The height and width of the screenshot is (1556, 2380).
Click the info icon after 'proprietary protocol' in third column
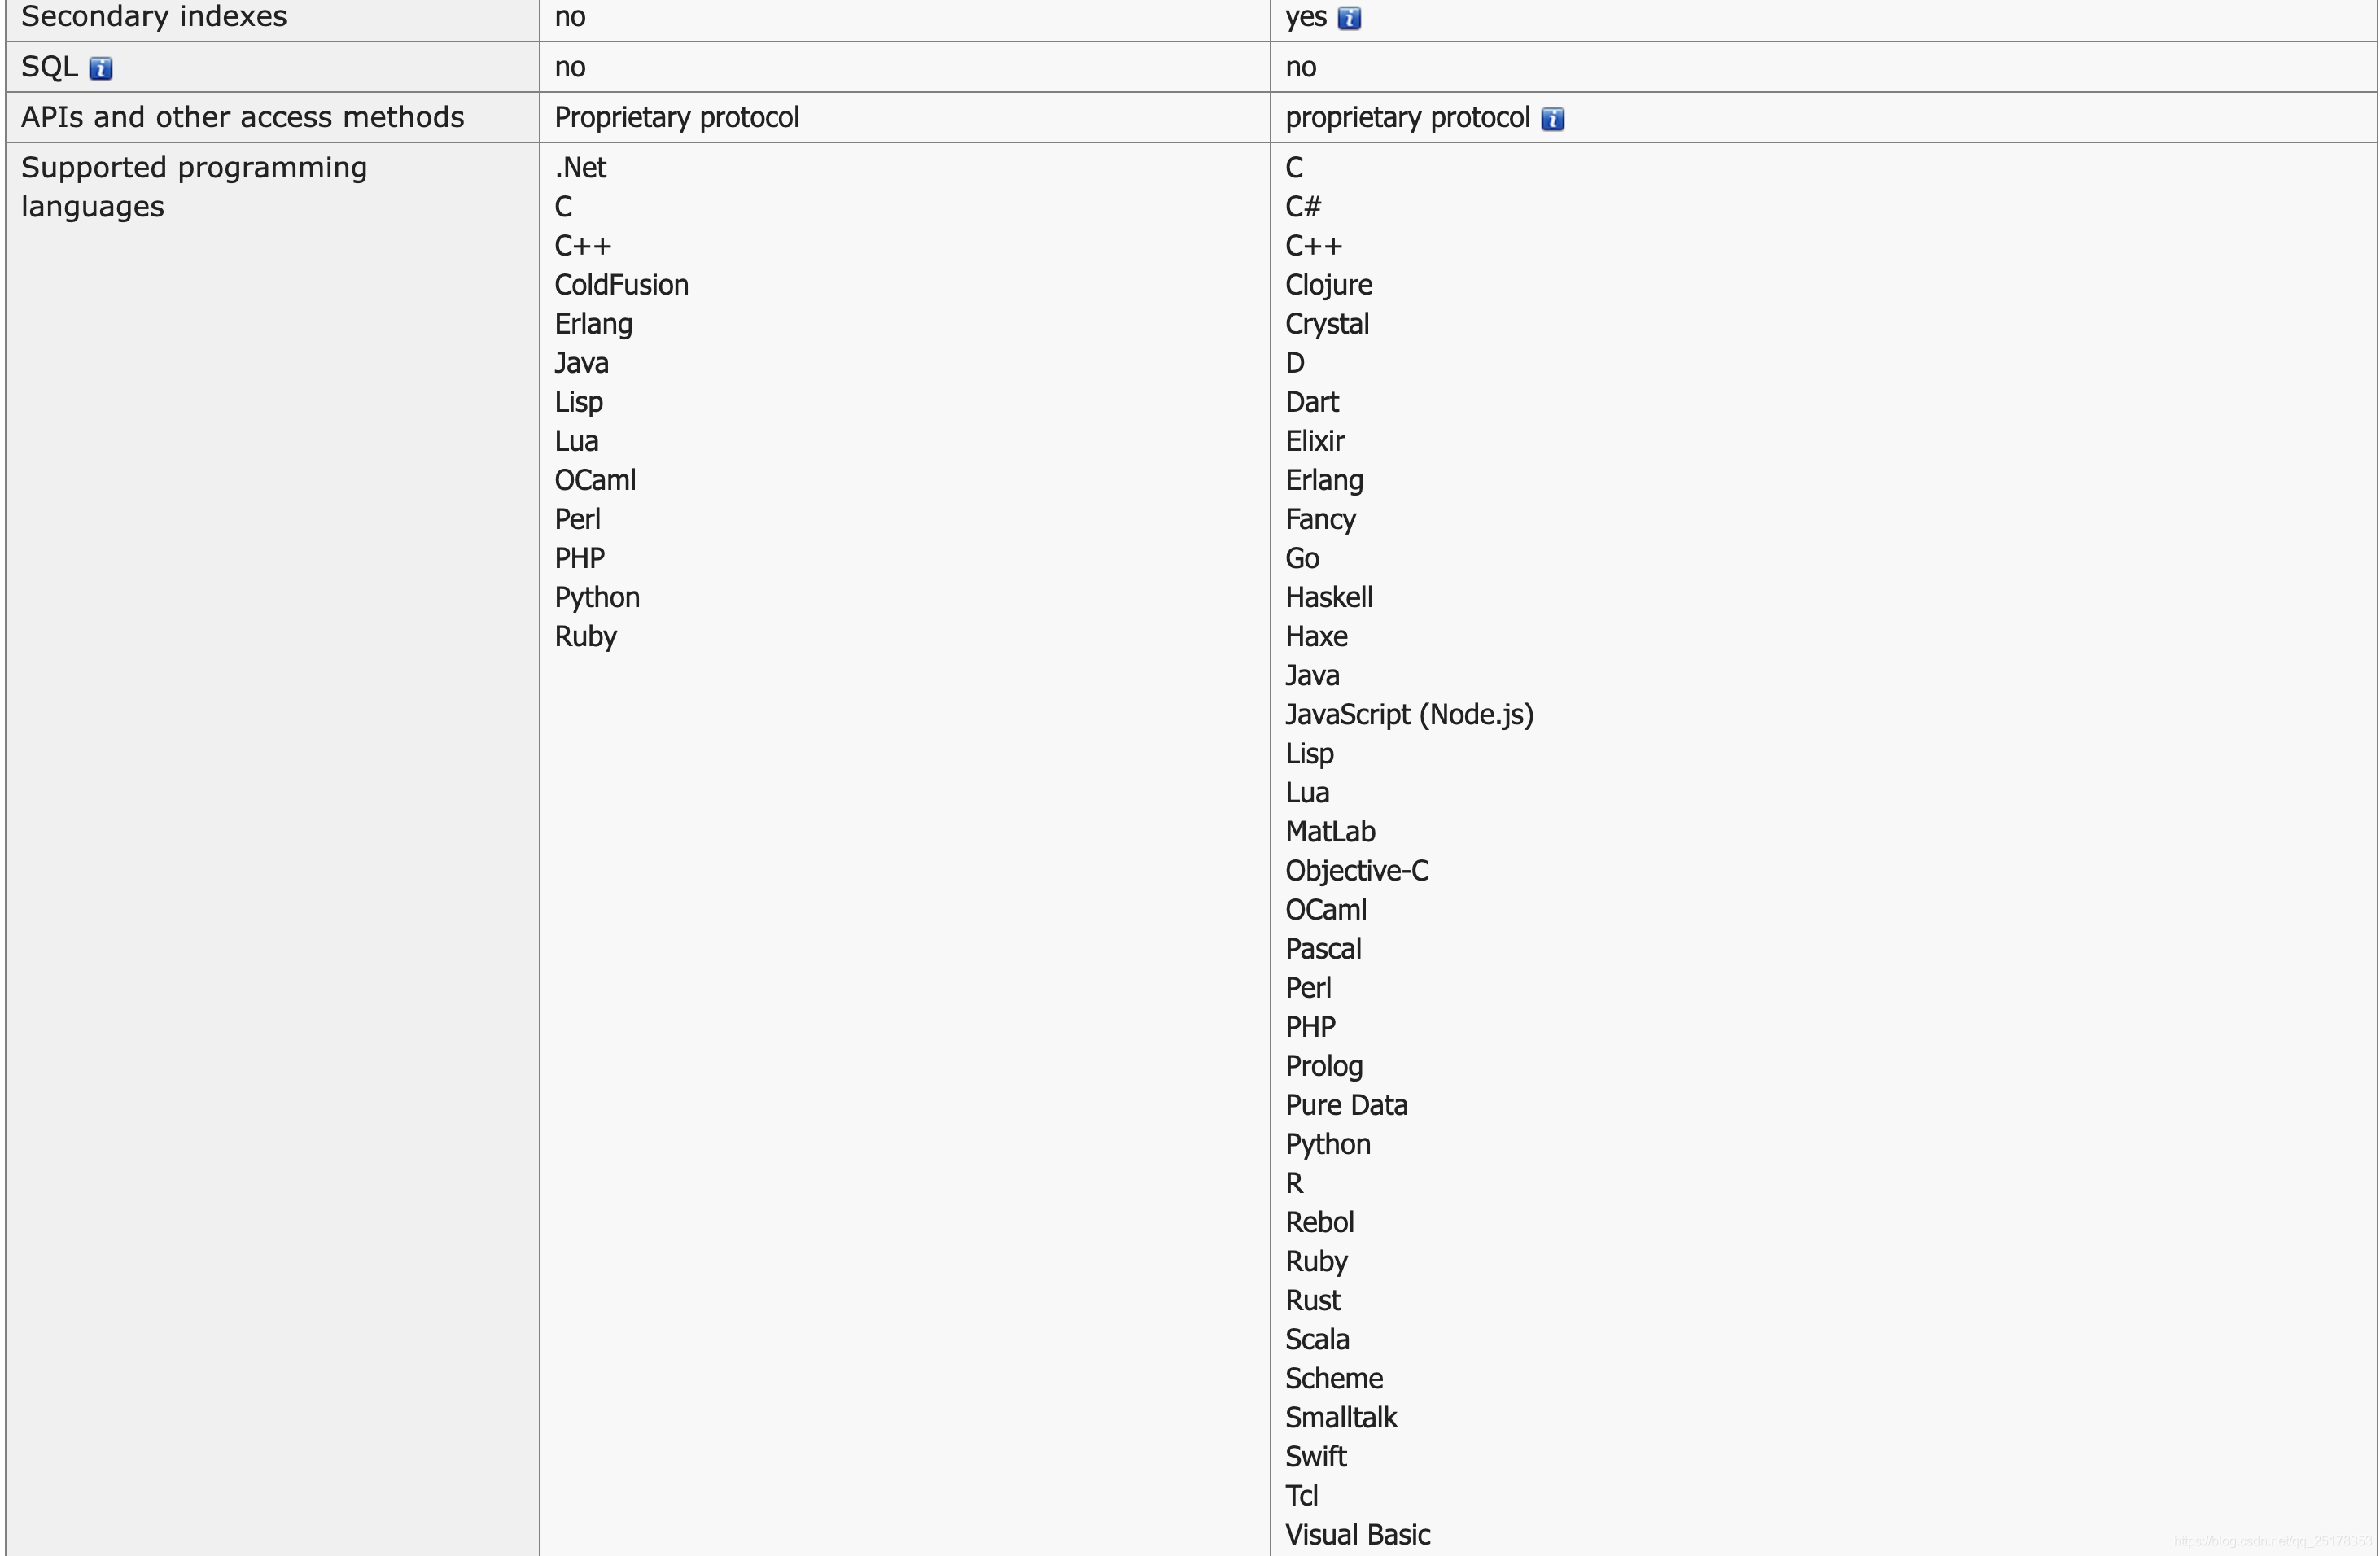(x=1552, y=119)
